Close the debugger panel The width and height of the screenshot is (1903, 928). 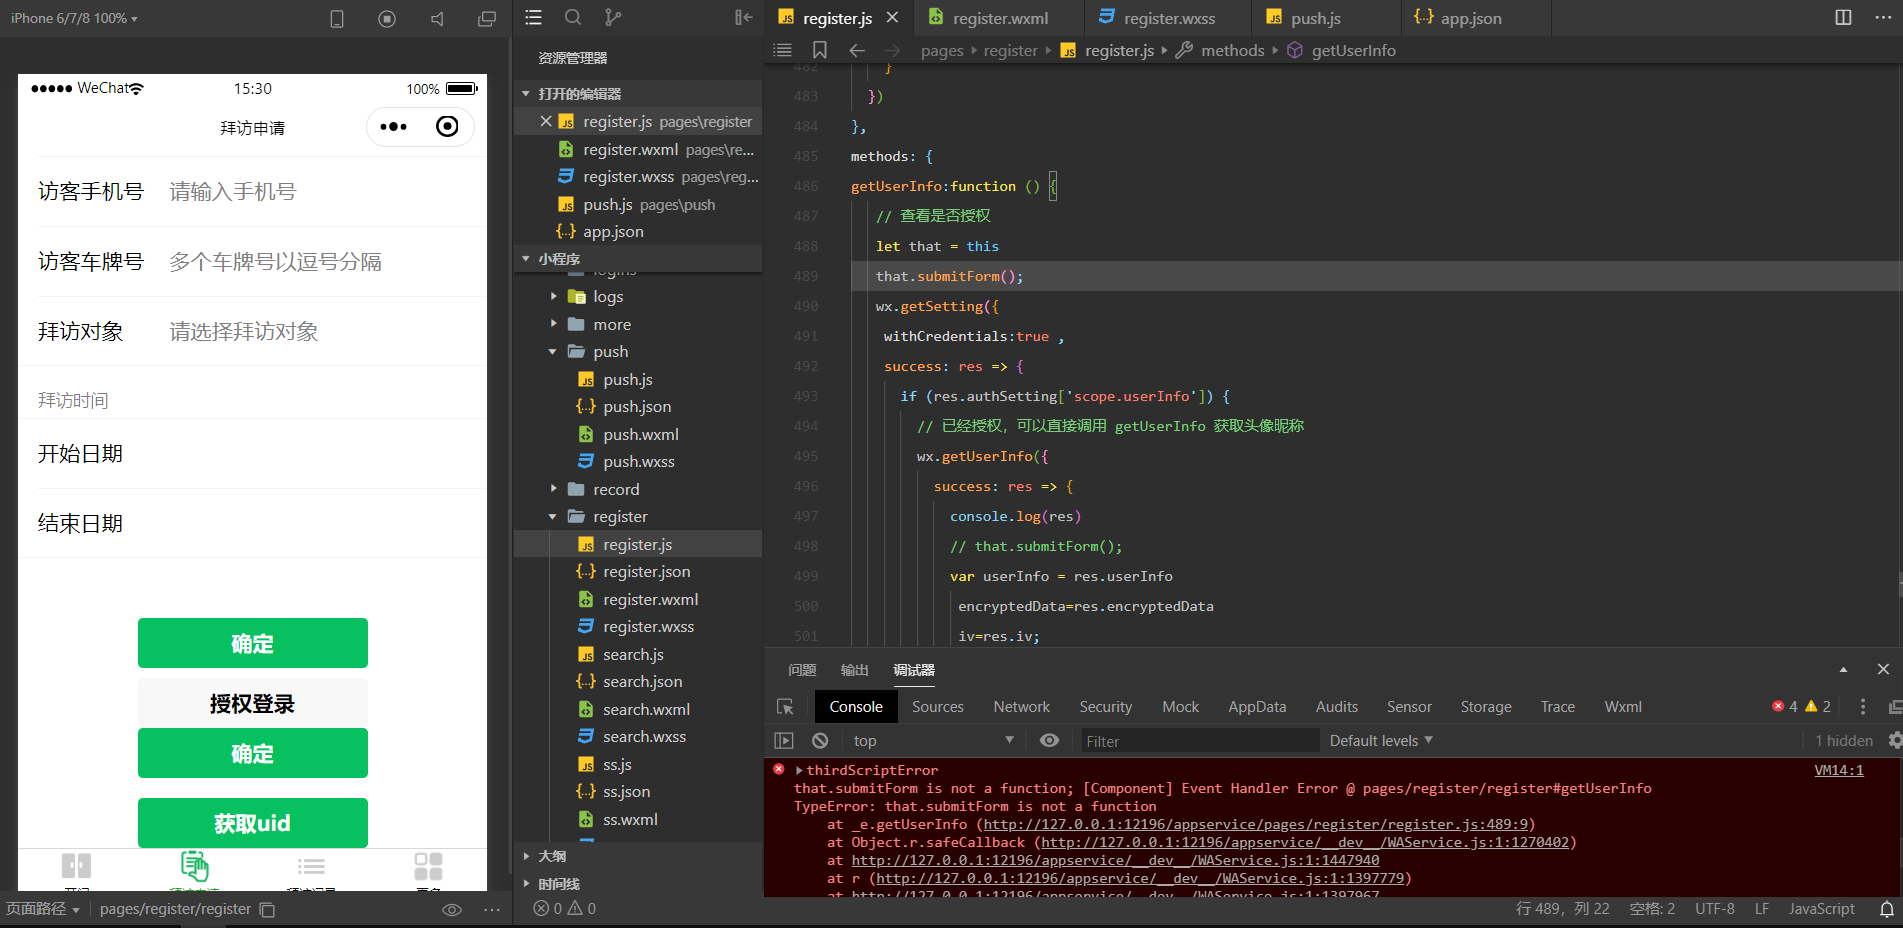1883,669
